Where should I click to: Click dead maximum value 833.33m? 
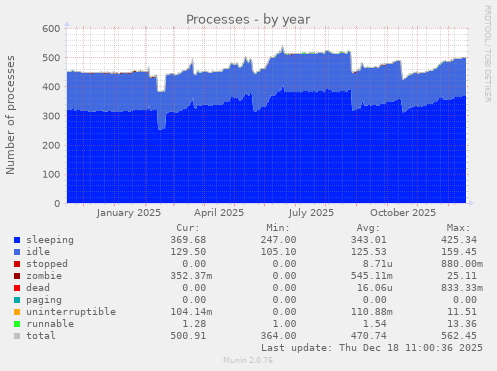pos(462,288)
